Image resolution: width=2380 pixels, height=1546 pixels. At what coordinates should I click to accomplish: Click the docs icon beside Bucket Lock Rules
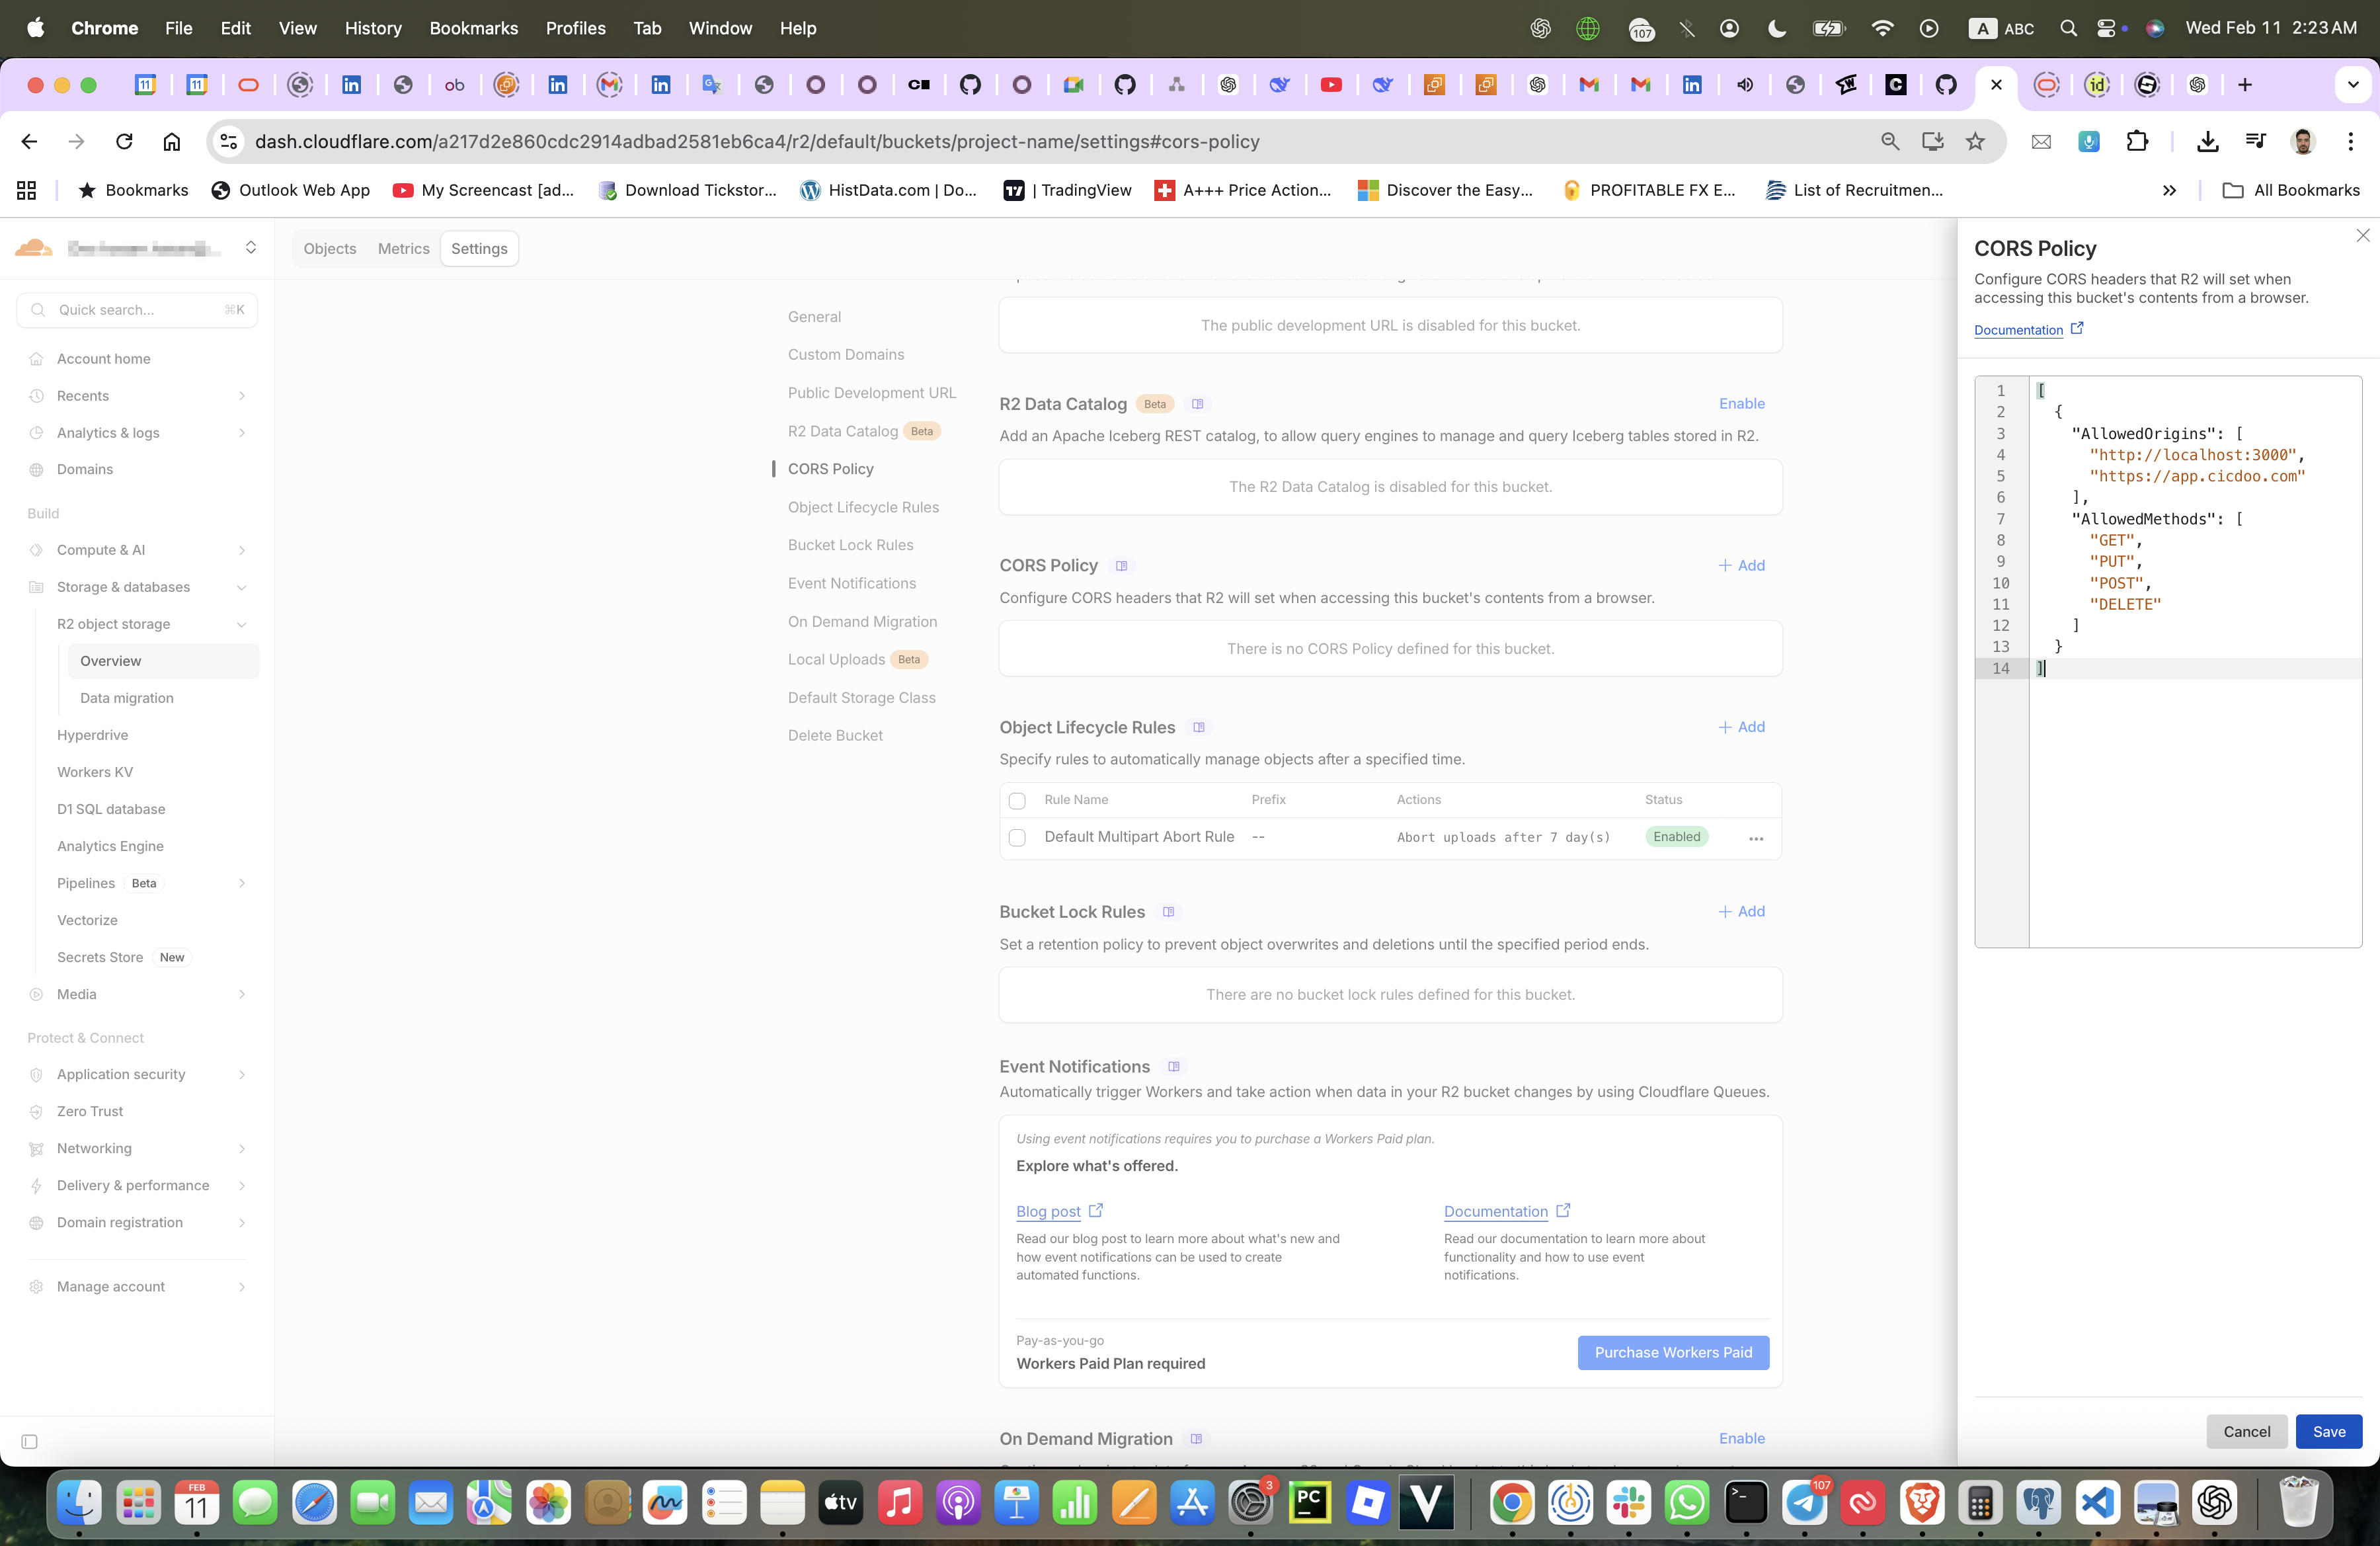tap(1168, 912)
